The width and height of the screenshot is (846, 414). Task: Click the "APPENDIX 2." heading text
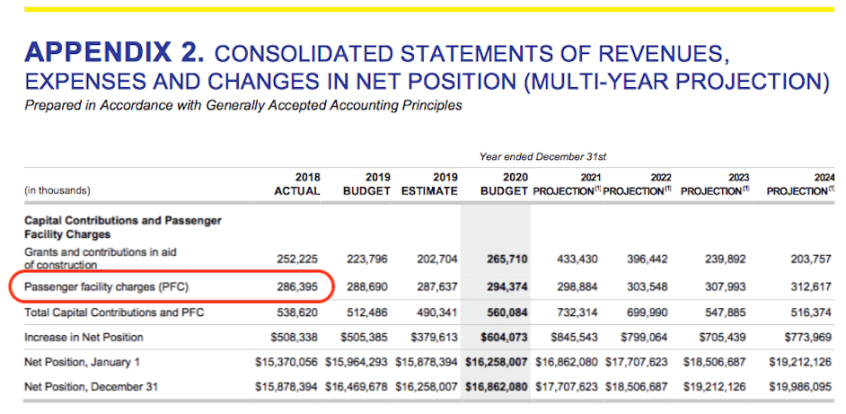(115, 52)
